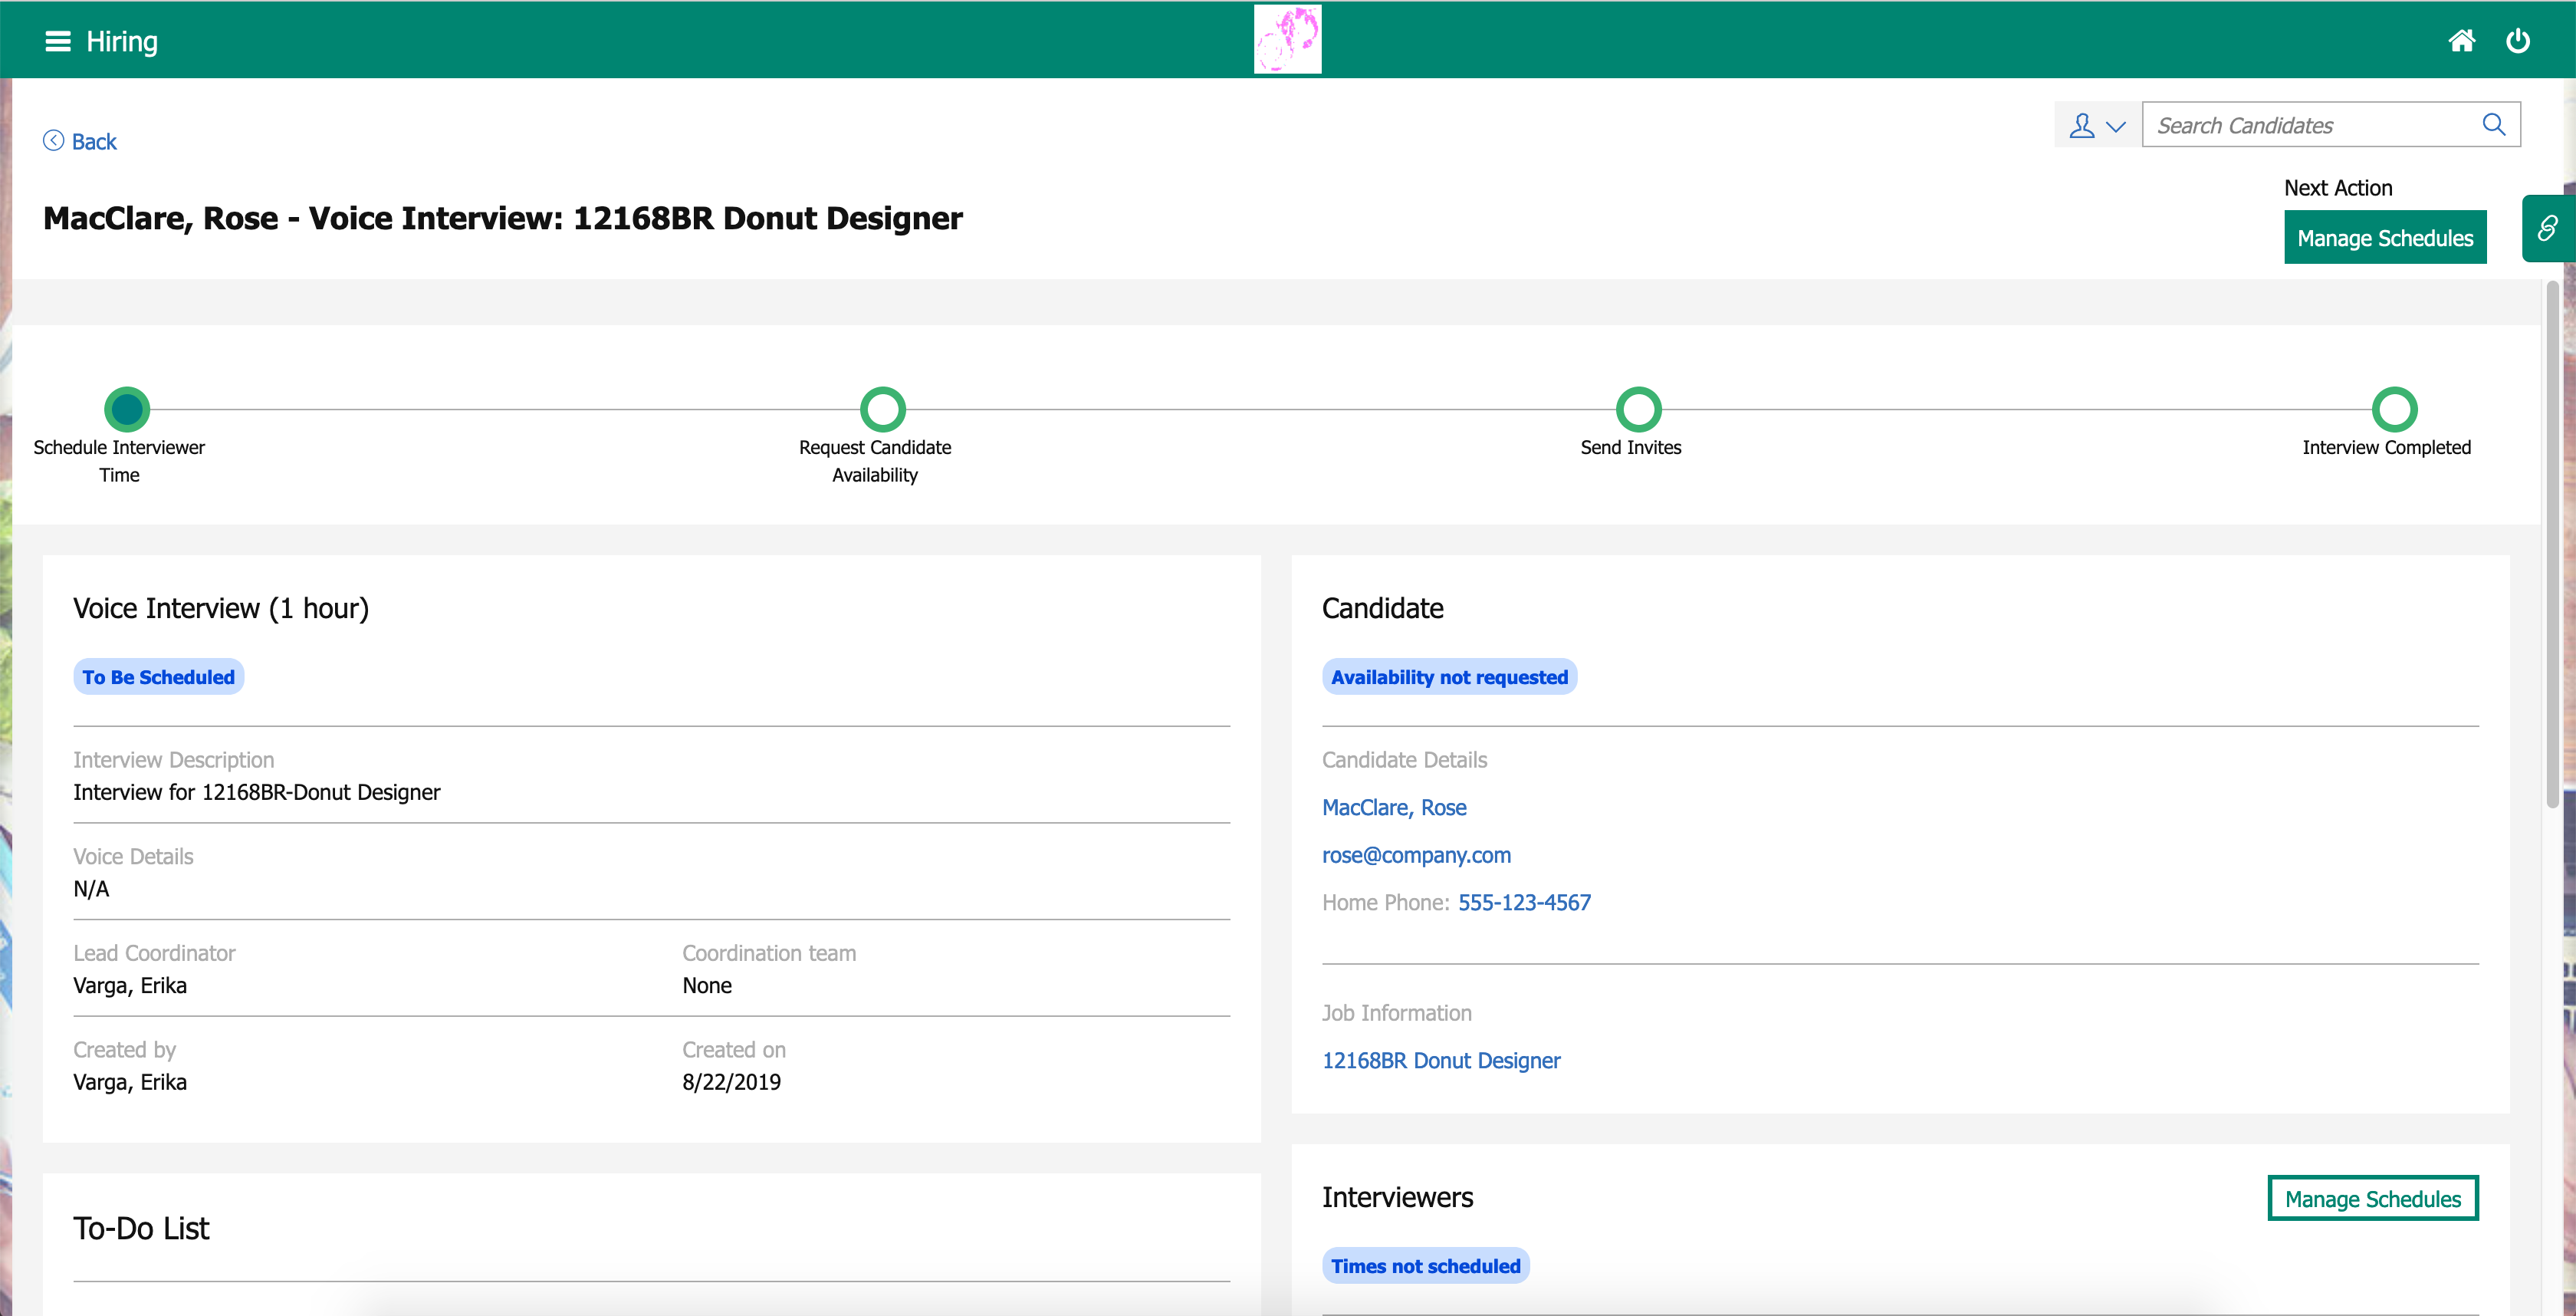Click Manage Schedules in Interviewers section

pos(2372,1198)
